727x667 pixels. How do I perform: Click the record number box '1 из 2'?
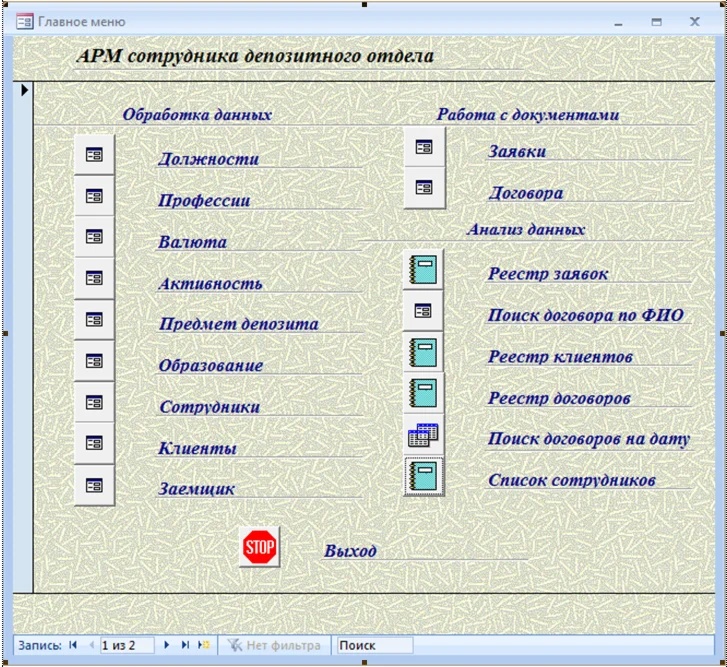pyautogui.click(x=127, y=645)
